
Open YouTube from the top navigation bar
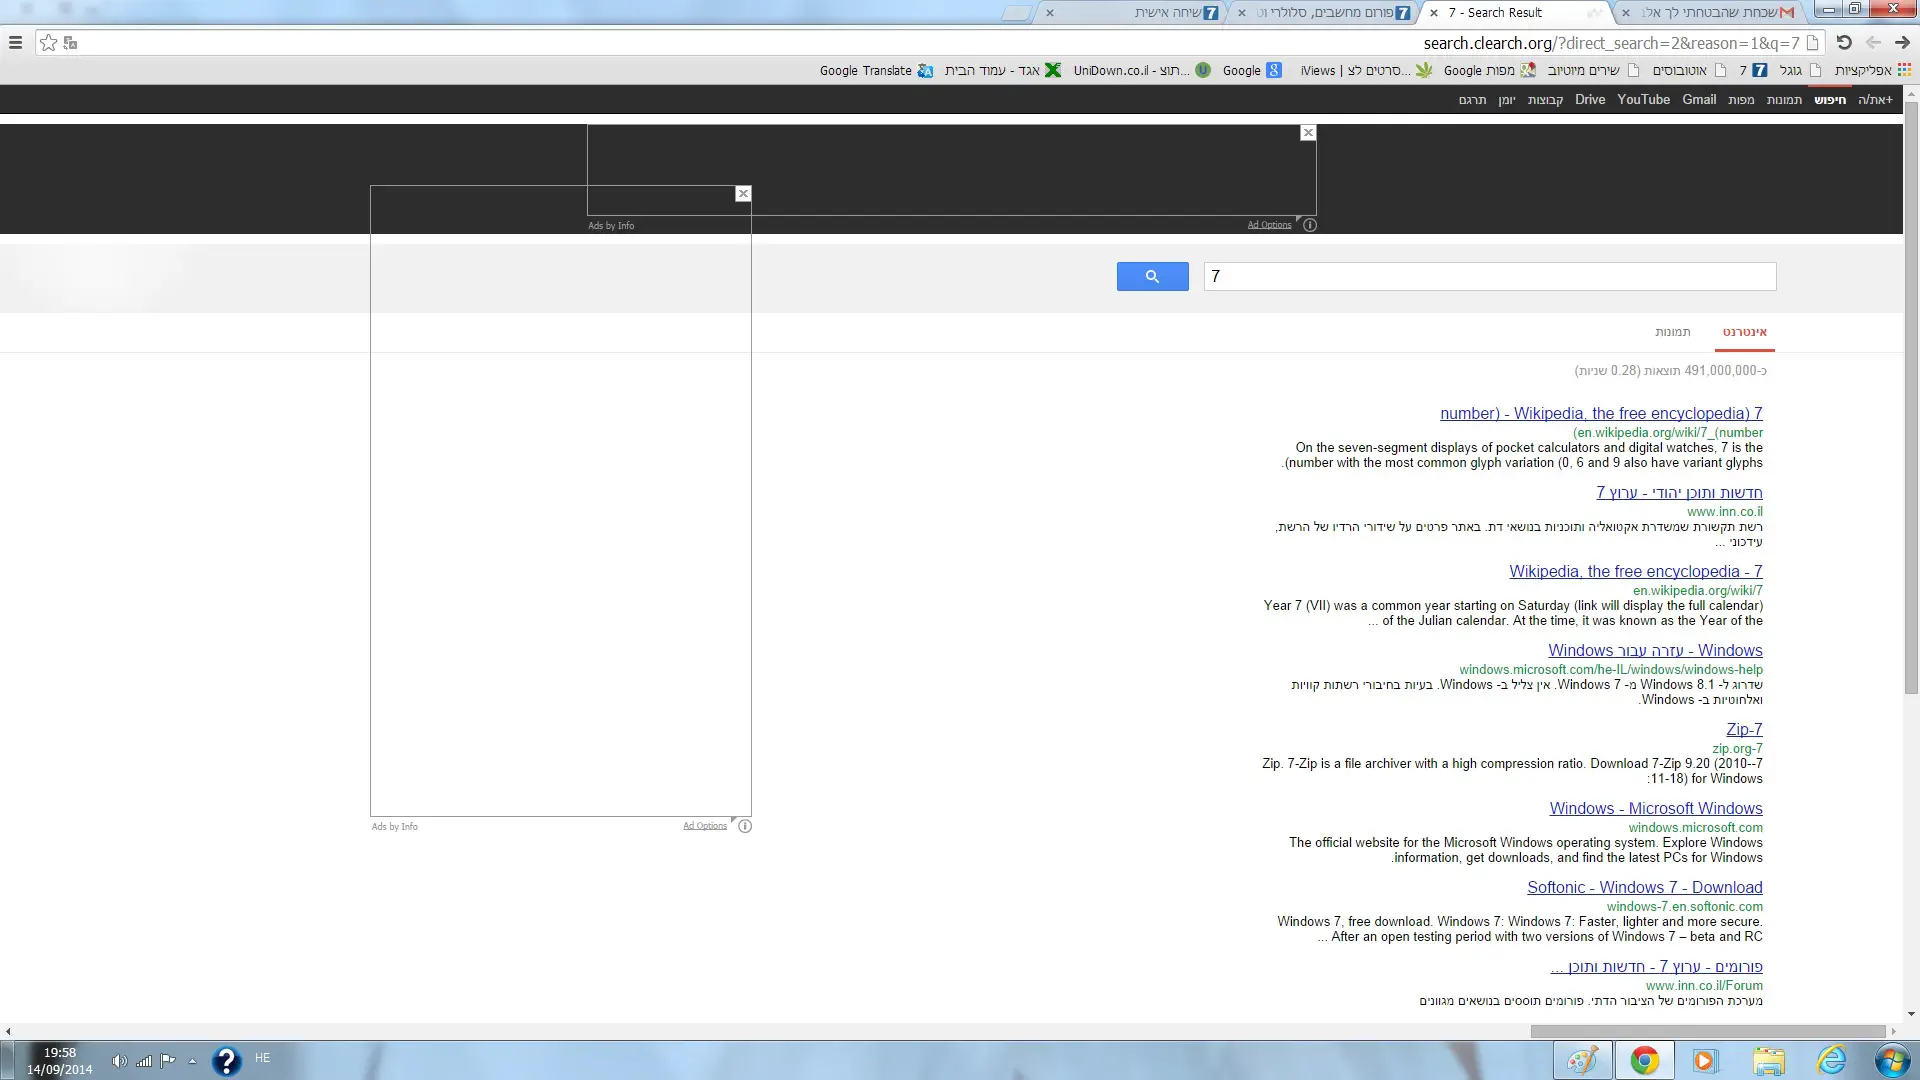1643,100
